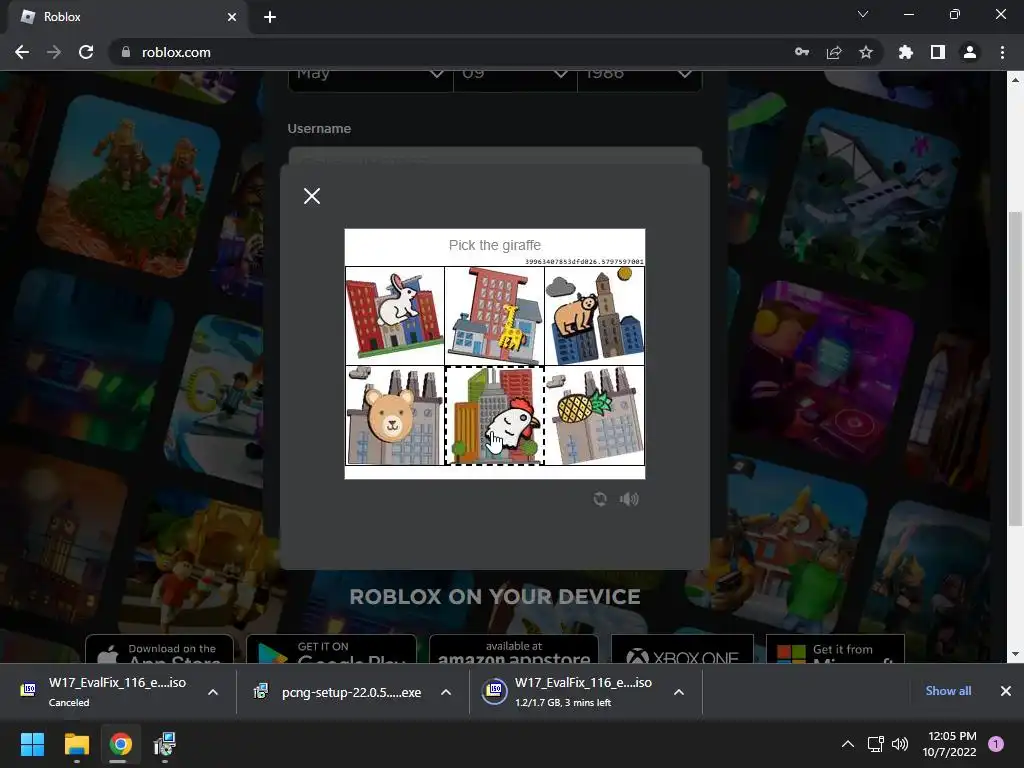This screenshot has width=1024, height=768.
Task: Open the clock showing 12:05 PM
Action: (950, 744)
